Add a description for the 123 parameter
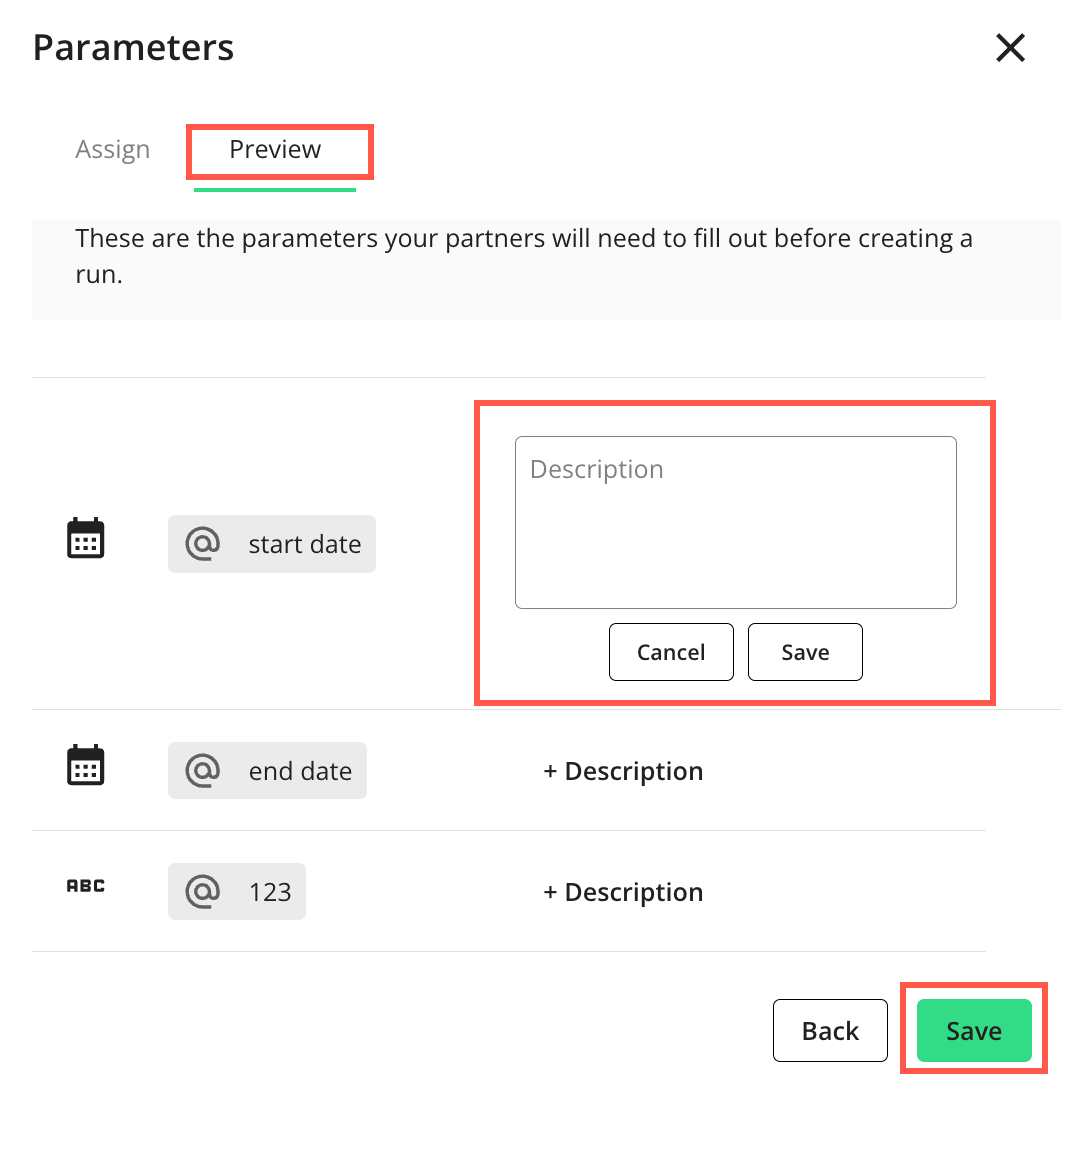The width and height of the screenshot is (1090, 1158). pos(623,892)
